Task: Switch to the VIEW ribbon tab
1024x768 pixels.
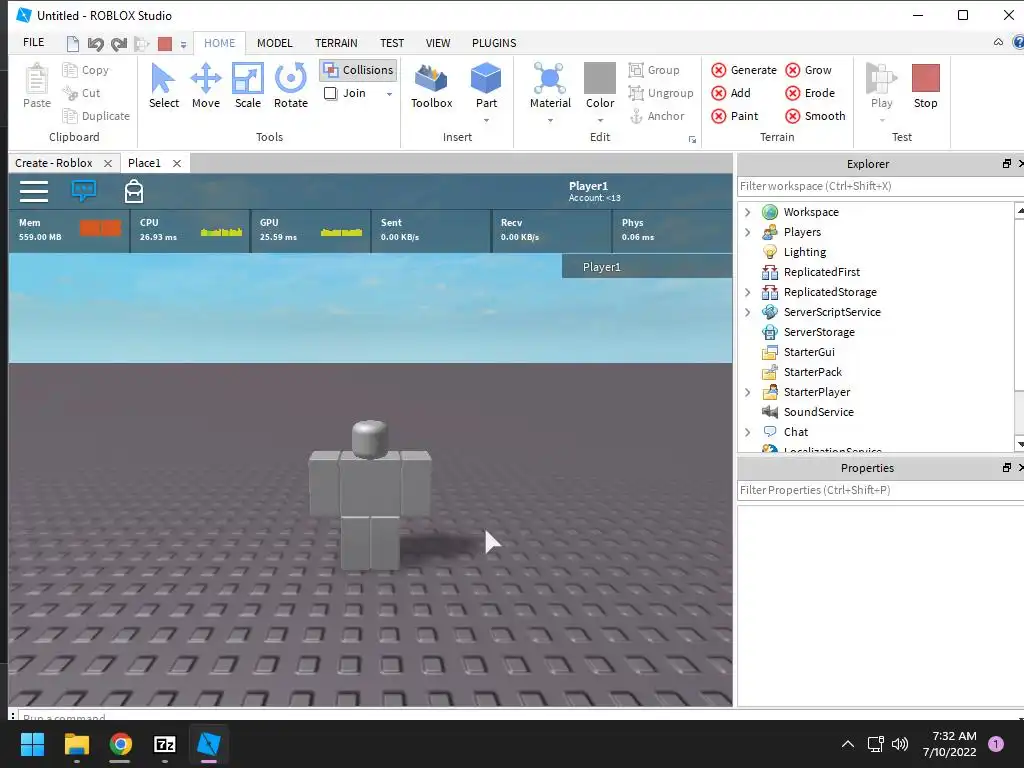Action: 438,43
